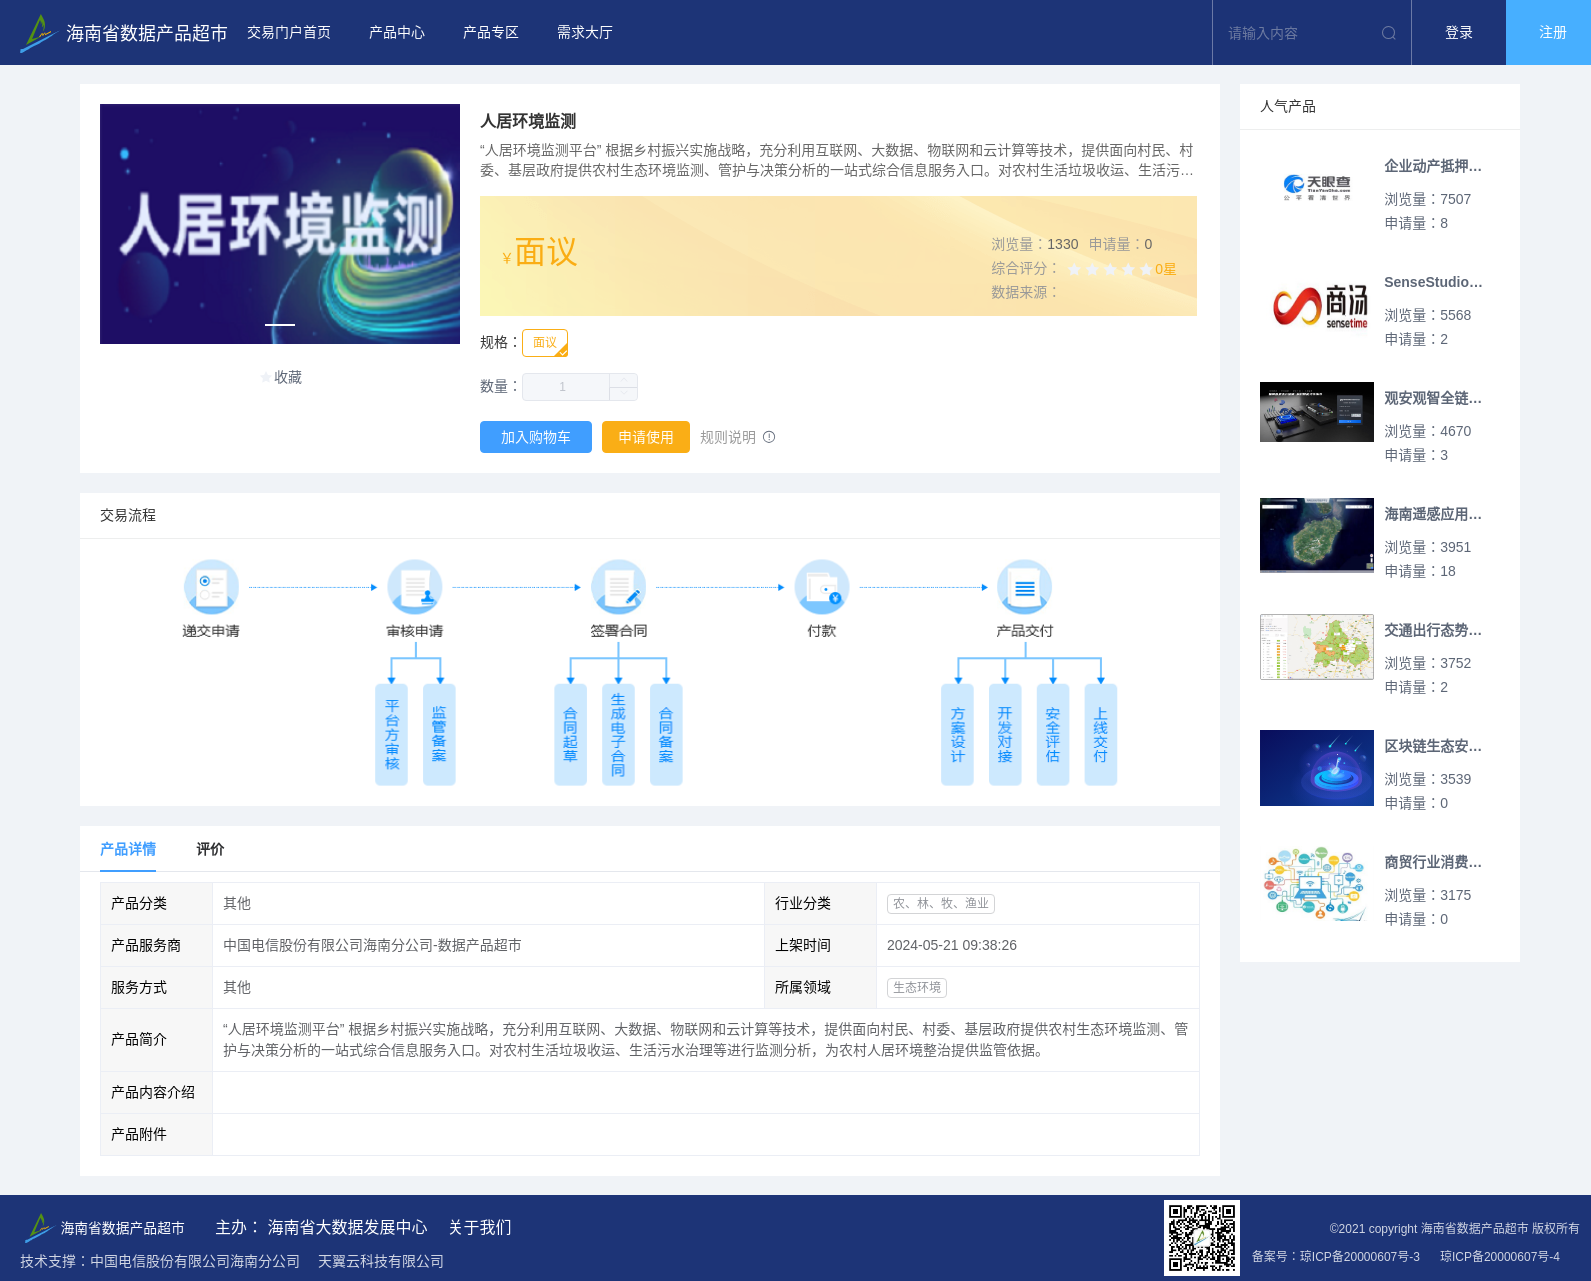Click the 申请使用 button
Viewport: 1591px width, 1281px height.
tap(646, 437)
